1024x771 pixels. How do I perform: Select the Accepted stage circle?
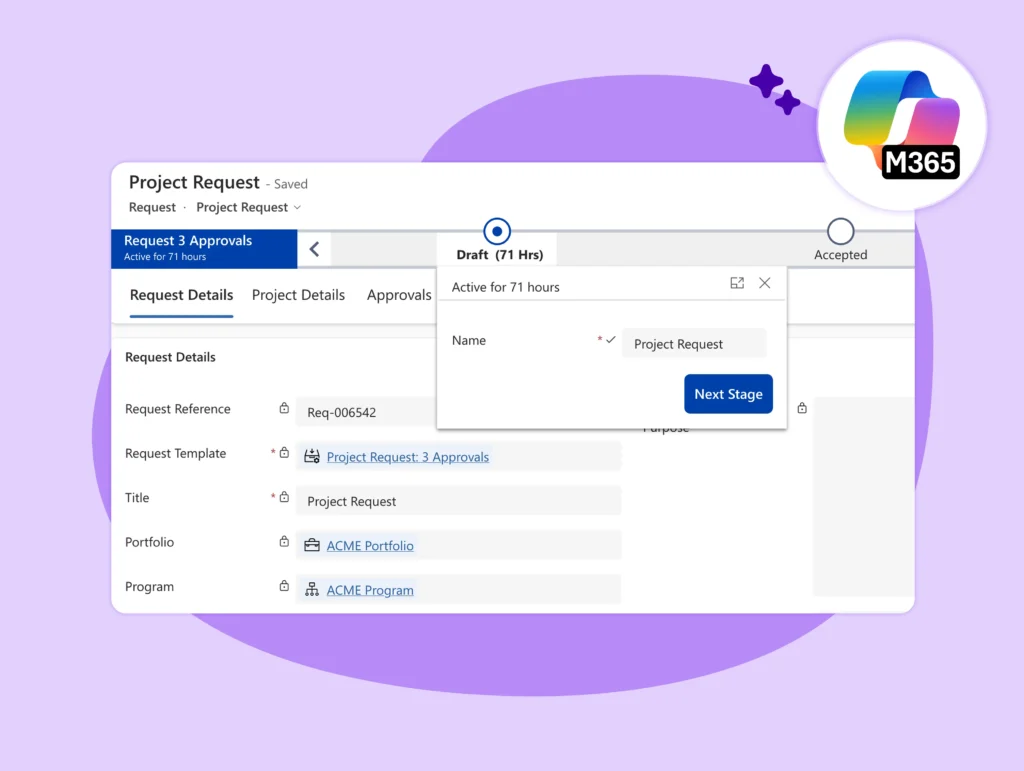coord(840,231)
